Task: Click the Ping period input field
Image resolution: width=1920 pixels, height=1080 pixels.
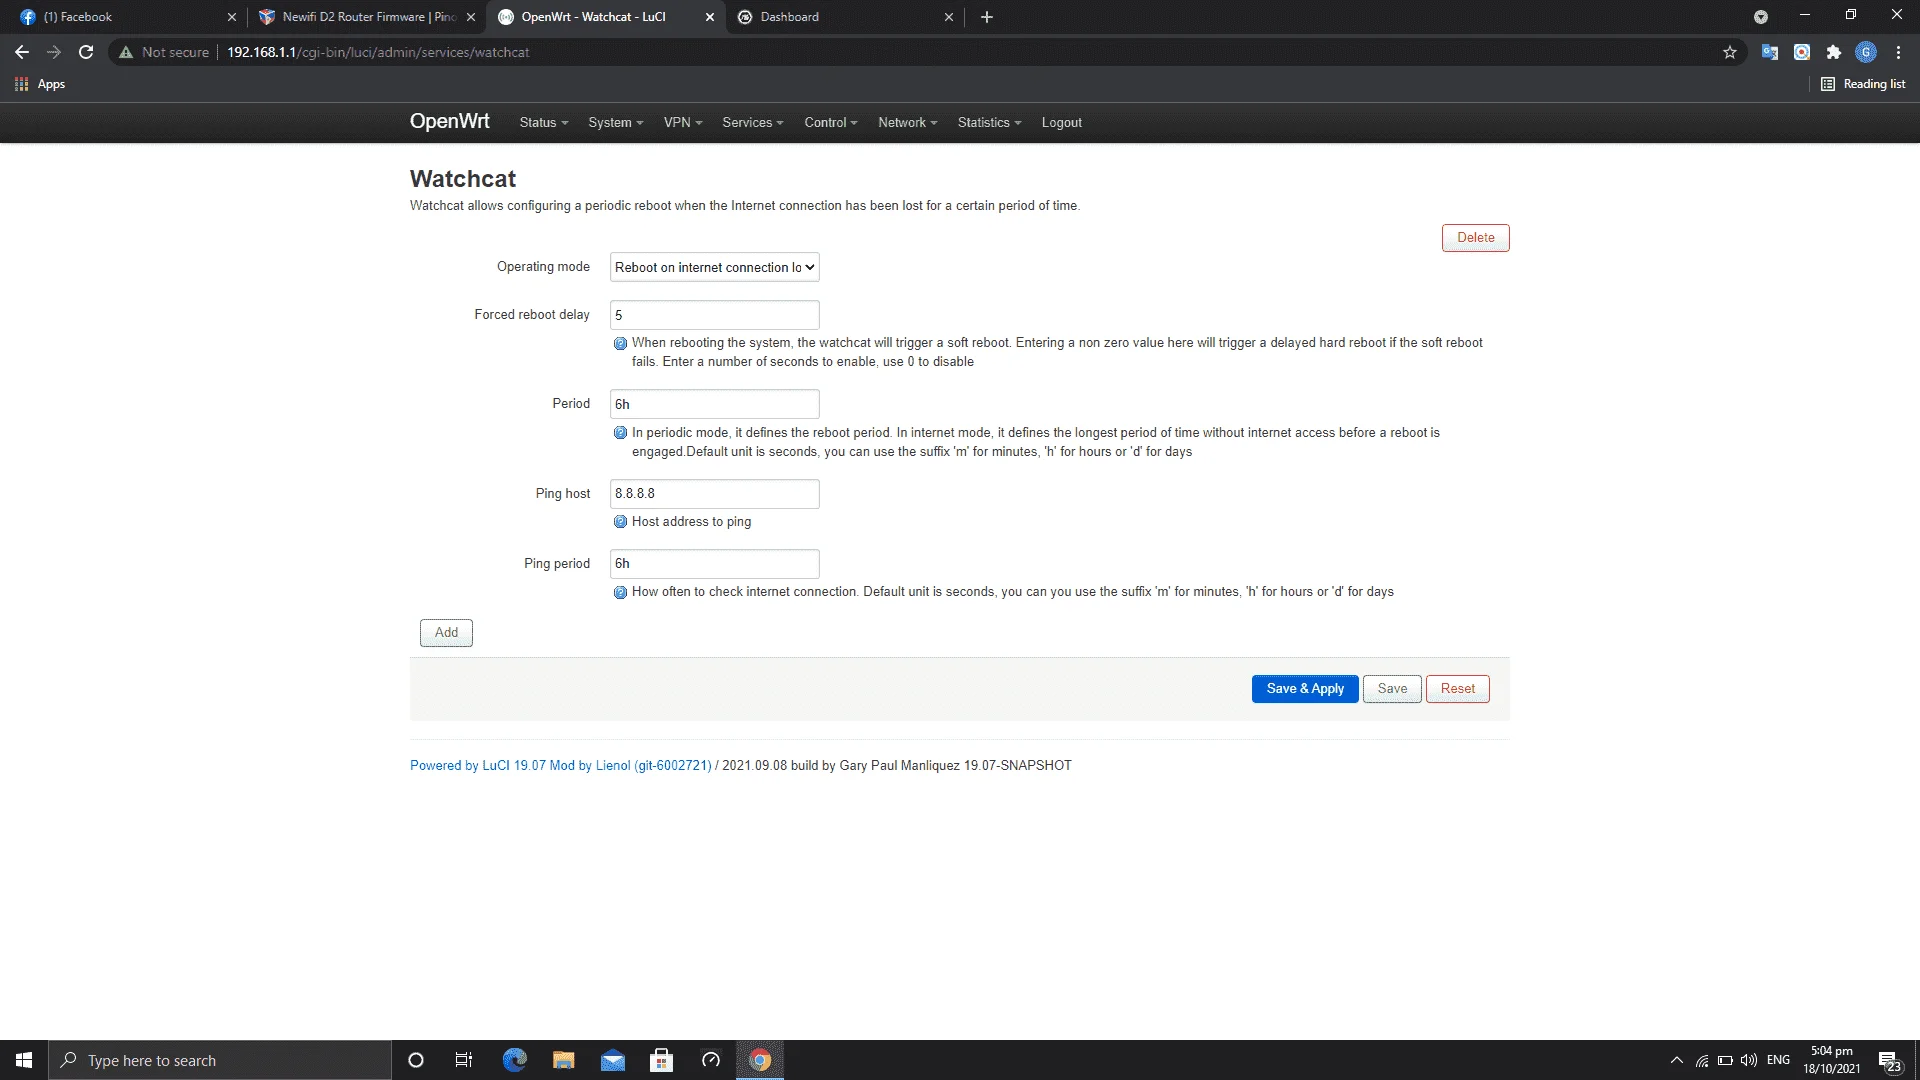Action: pos(714,564)
